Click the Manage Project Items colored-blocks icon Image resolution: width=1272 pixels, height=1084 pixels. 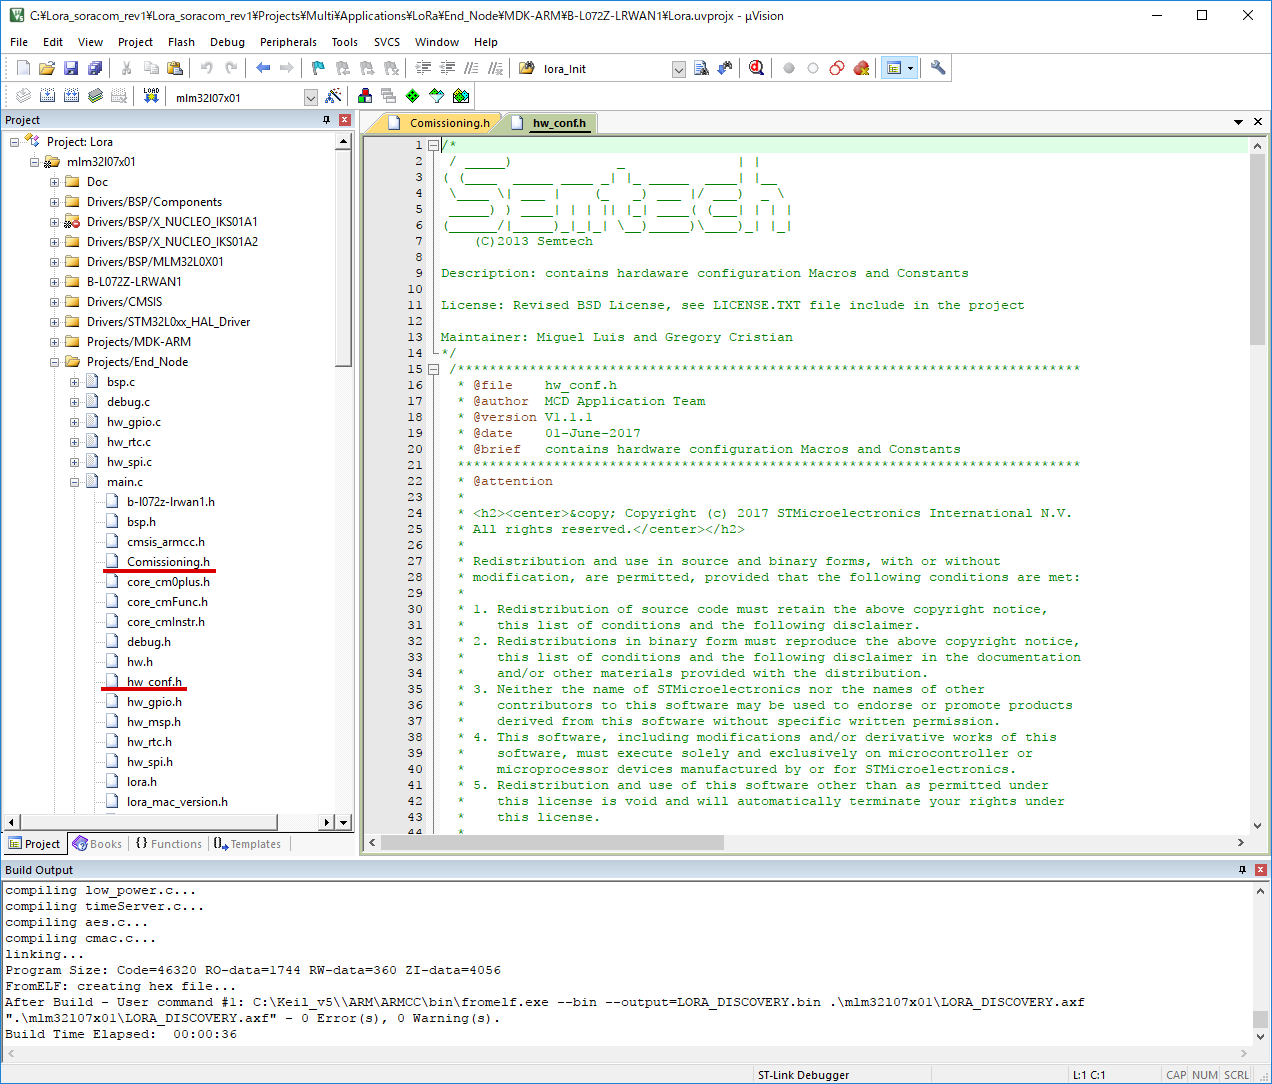click(365, 96)
